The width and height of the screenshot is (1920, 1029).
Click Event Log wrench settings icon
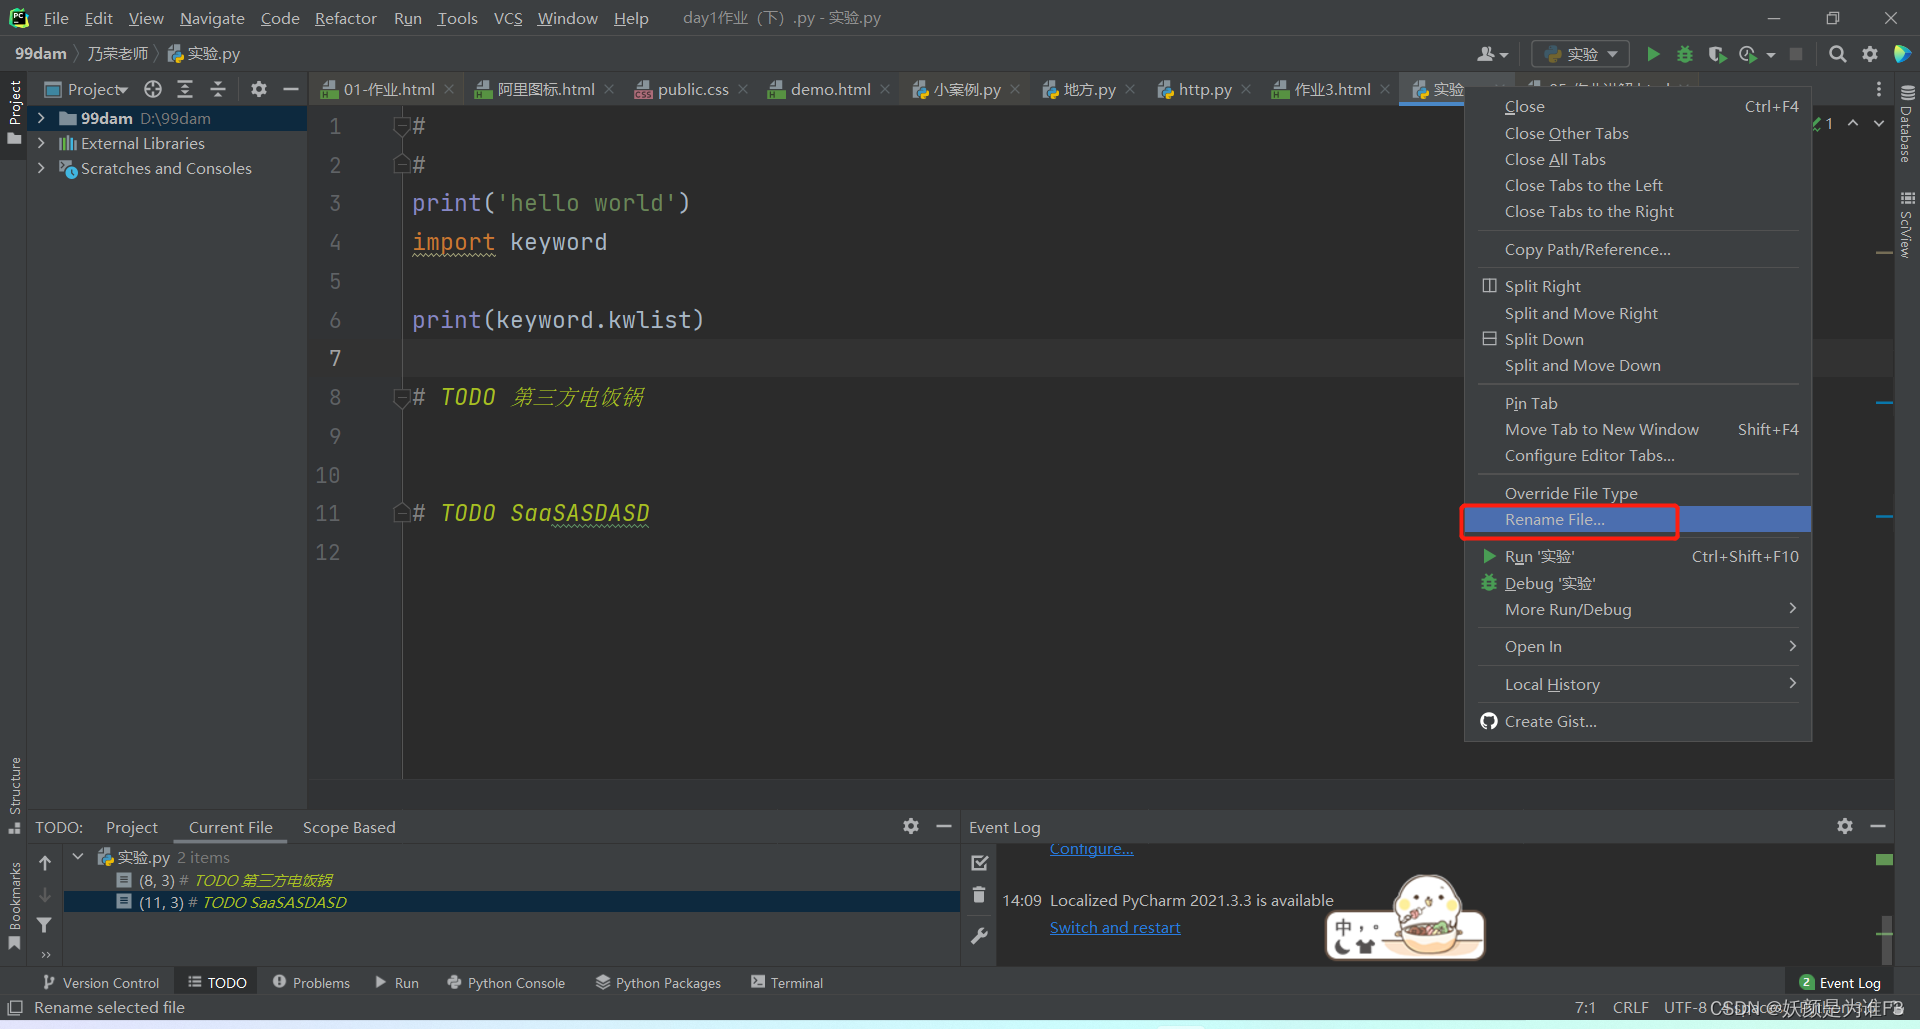980,936
